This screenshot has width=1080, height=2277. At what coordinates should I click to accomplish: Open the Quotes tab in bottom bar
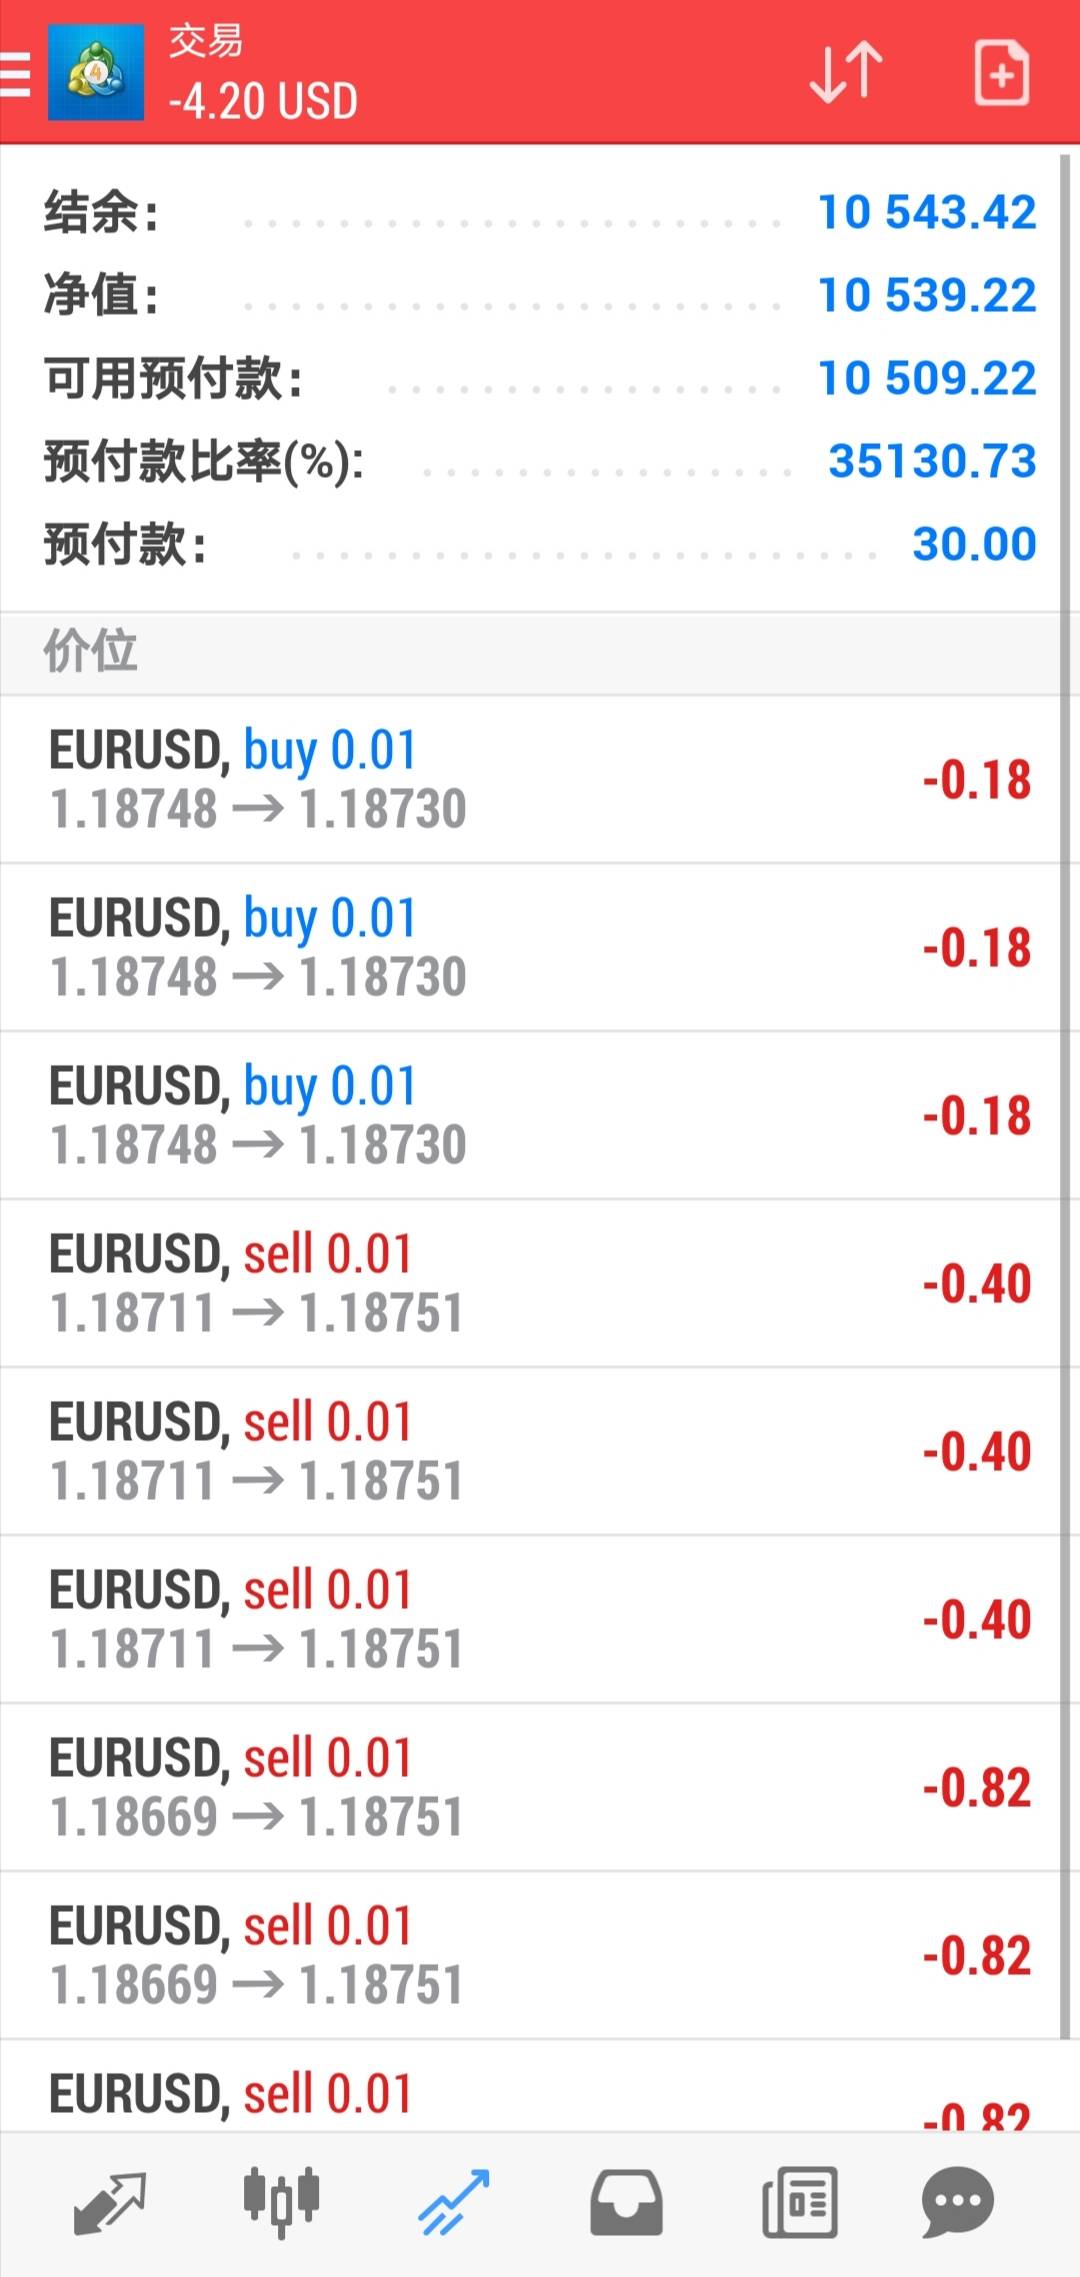110,2202
